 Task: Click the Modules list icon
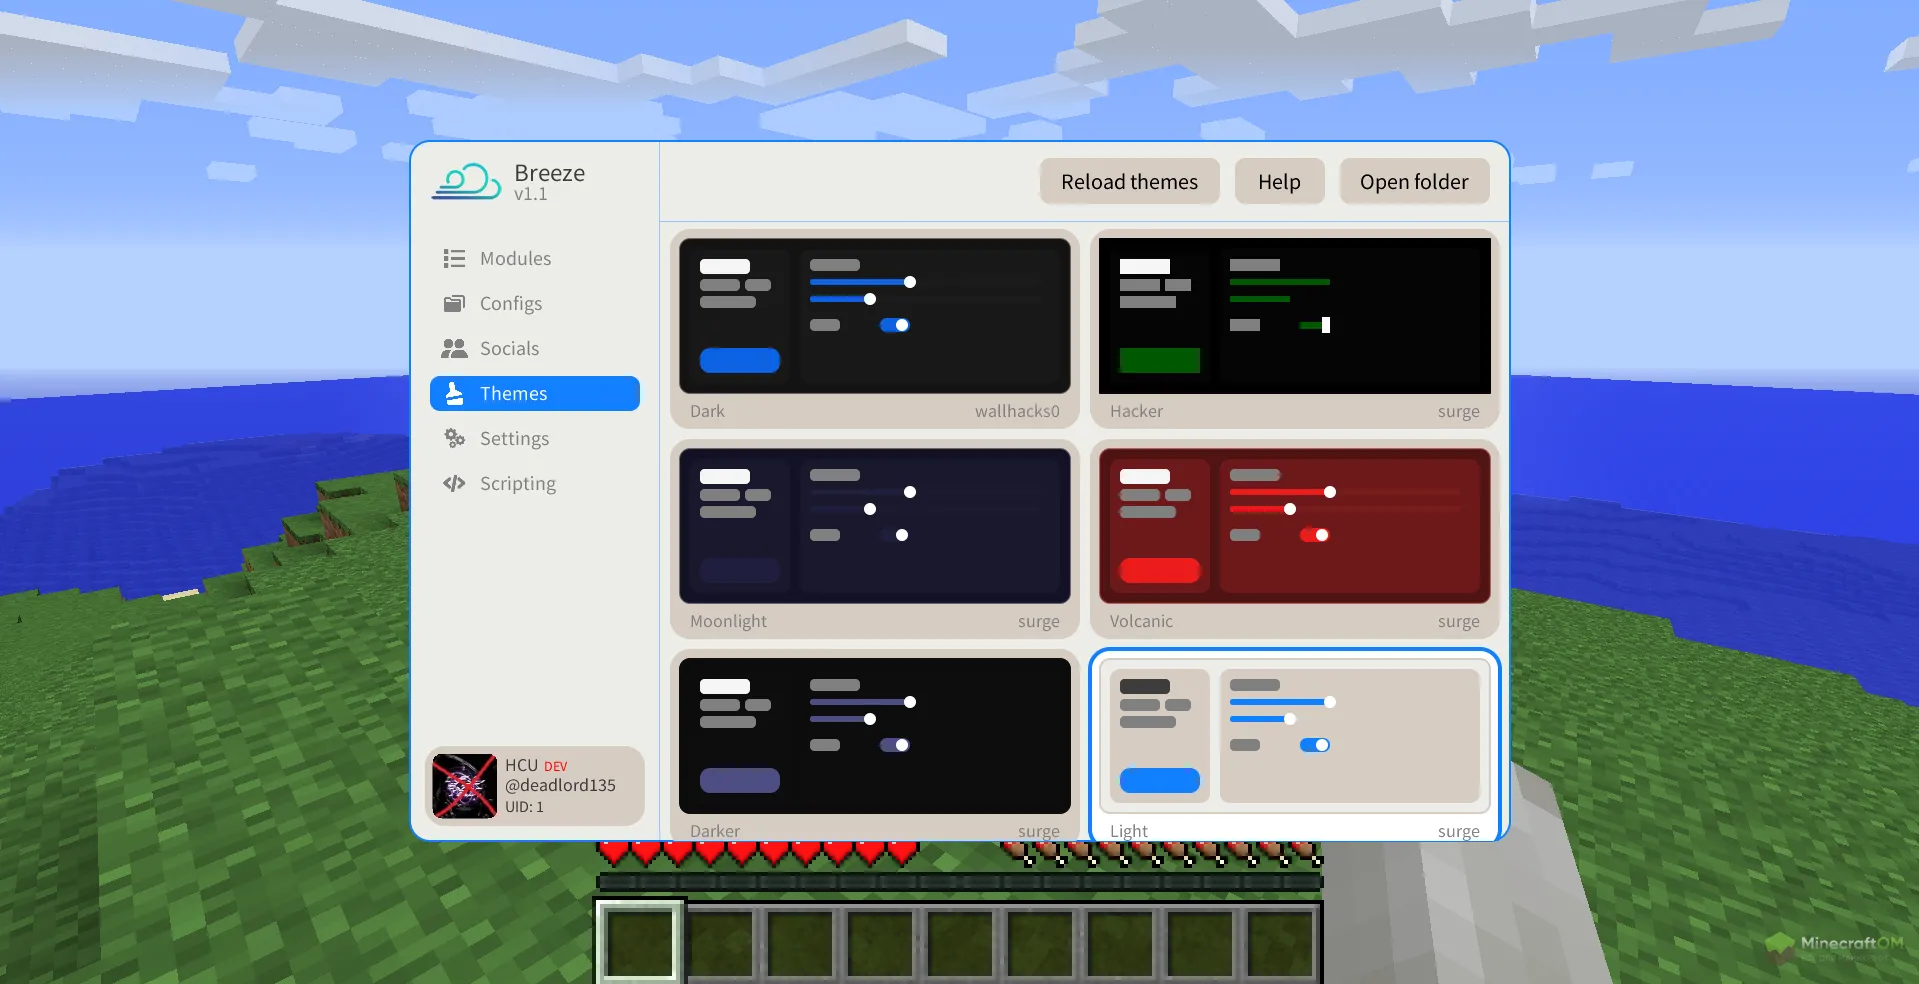(454, 259)
